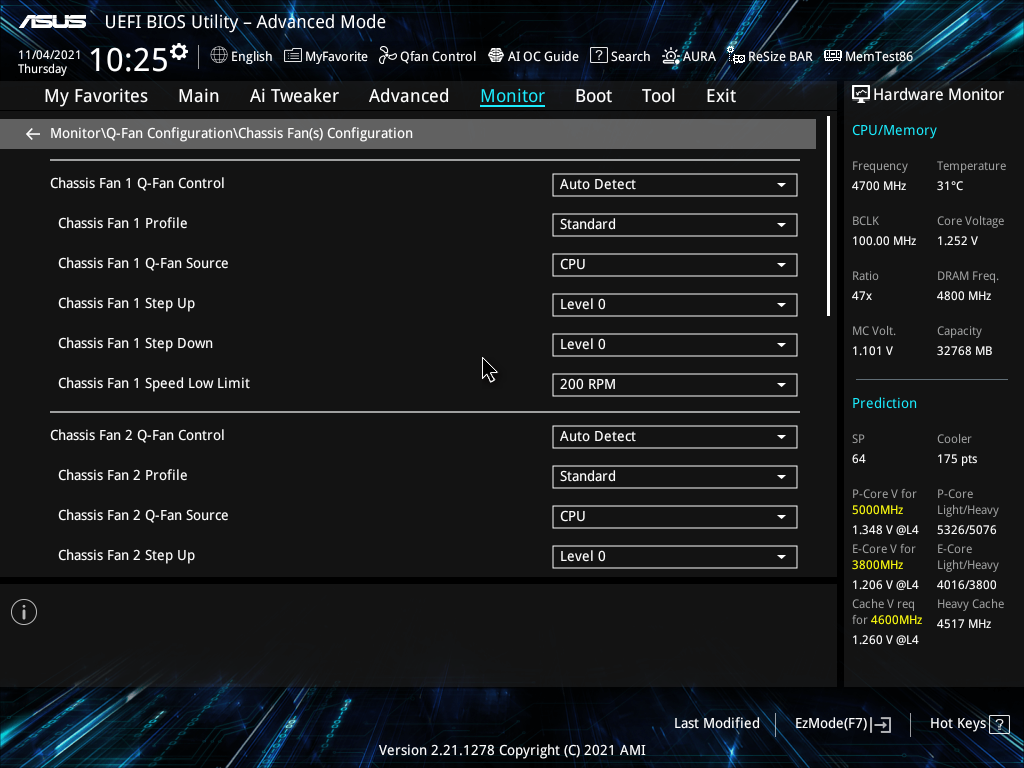
Task: Click the Hardware Monitor display icon
Action: point(861,95)
